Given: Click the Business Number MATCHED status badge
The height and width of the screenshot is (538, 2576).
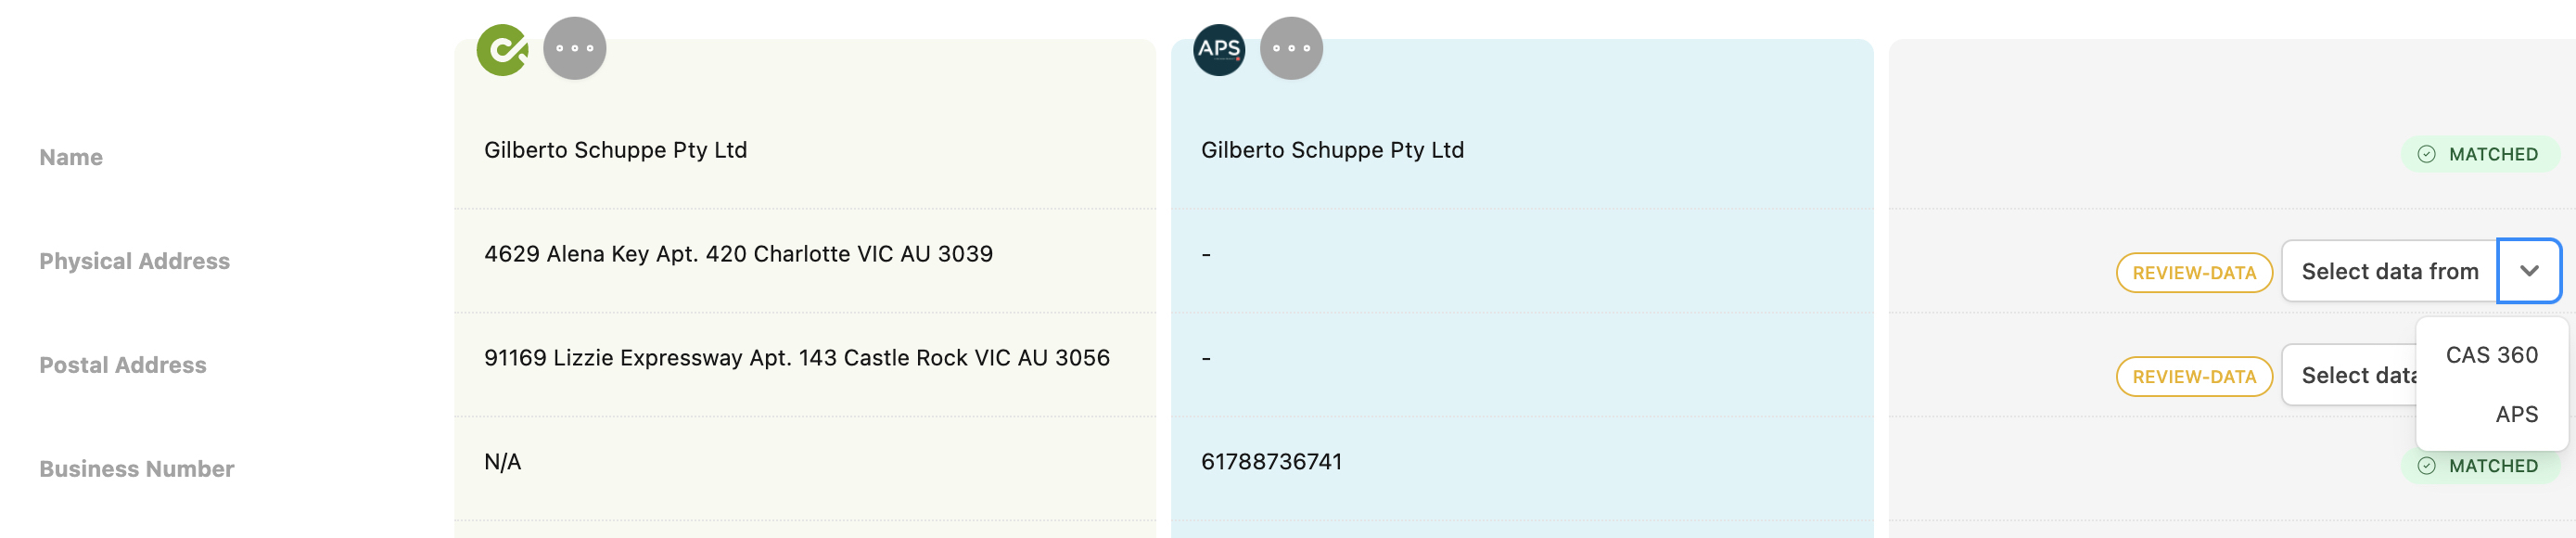Looking at the screenshot, I should 2480,466.
